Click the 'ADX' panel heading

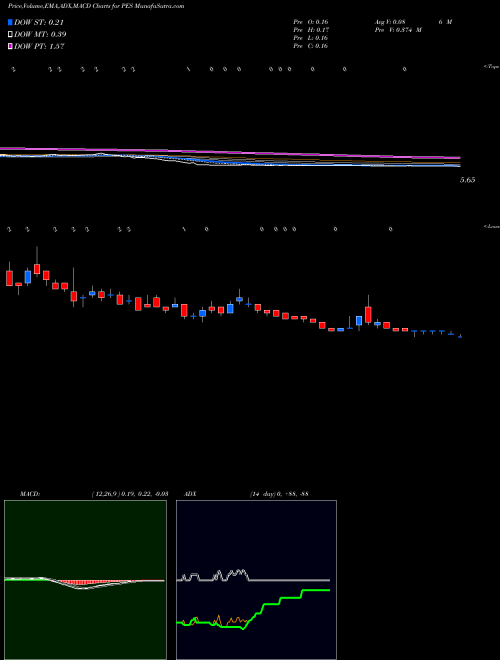[x=190, y=494]
